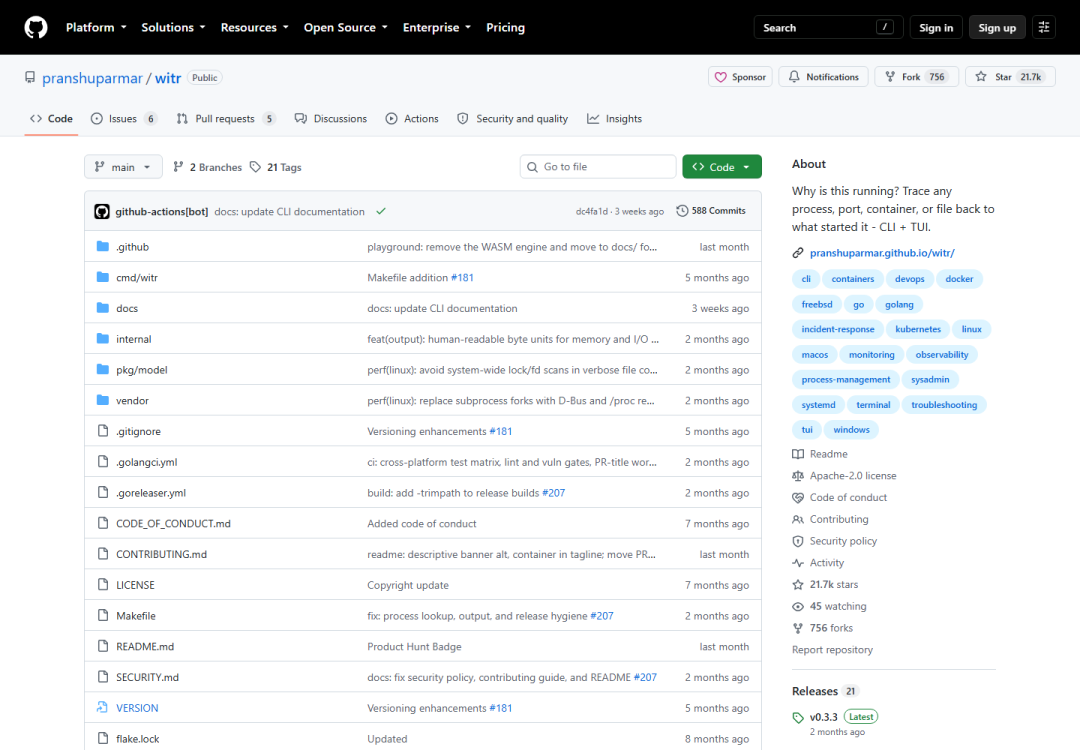Click the folder icon of the vendor row
The height and width of the screenshot is (750, 1080).
tap(103, 400)
